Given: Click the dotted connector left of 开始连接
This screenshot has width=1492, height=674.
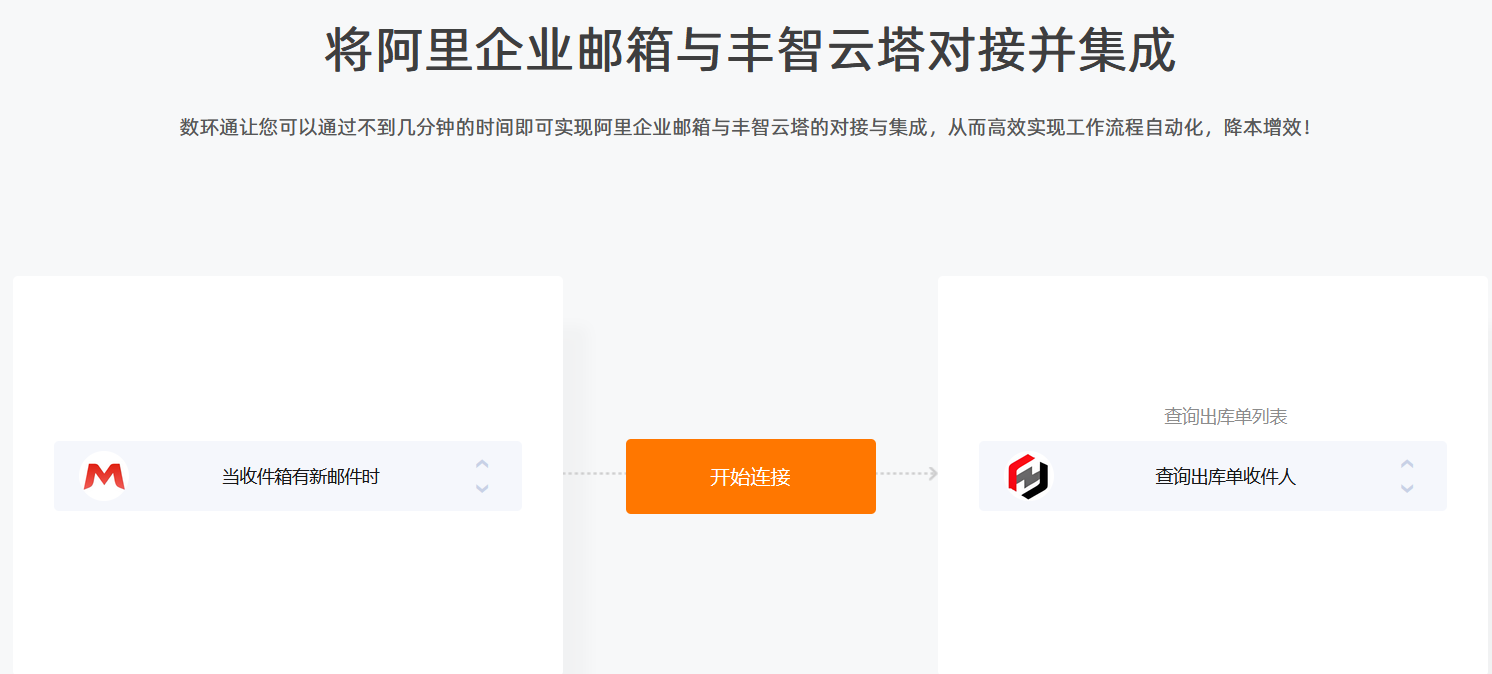Looking at the screenshot, I should [x=594, y=474].
